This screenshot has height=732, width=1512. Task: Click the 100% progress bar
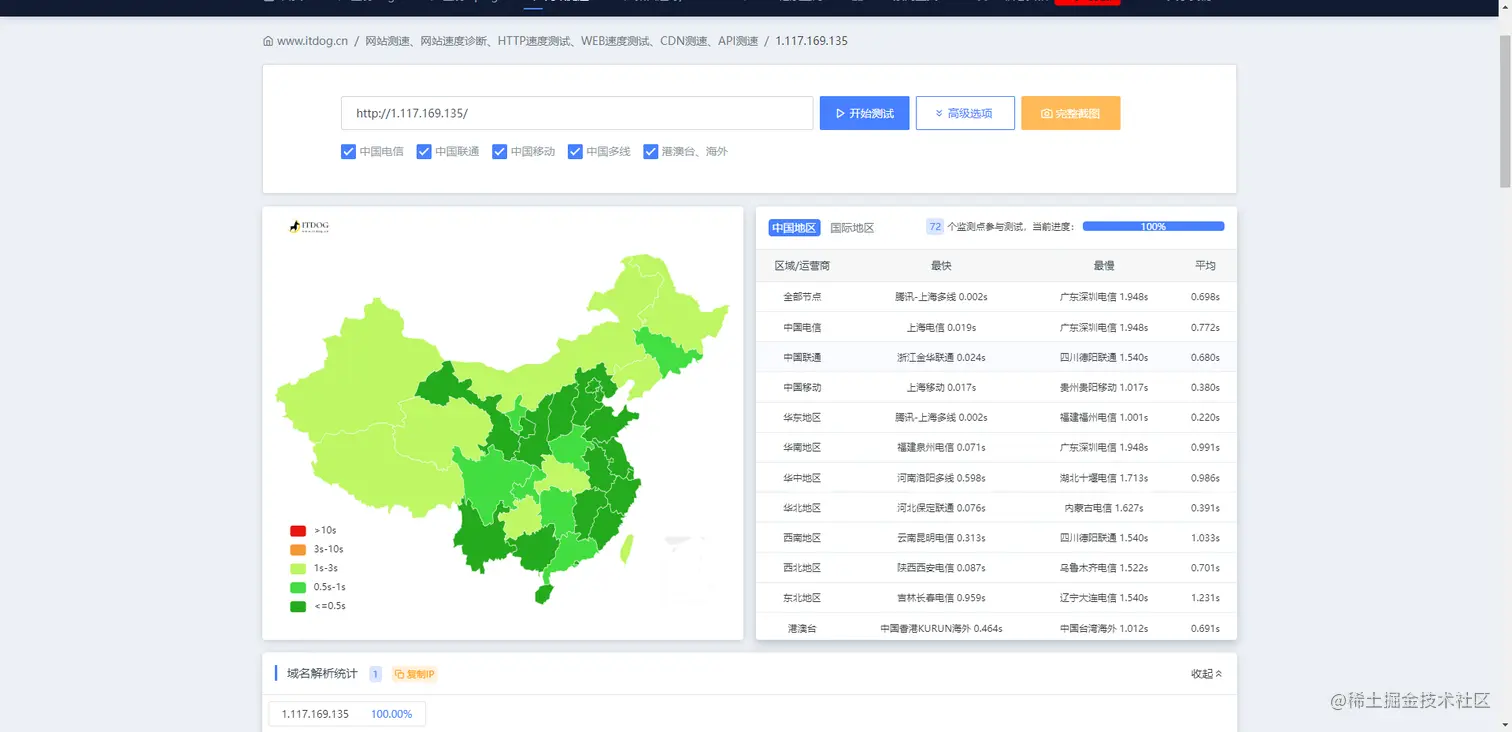coord(1153,227)
